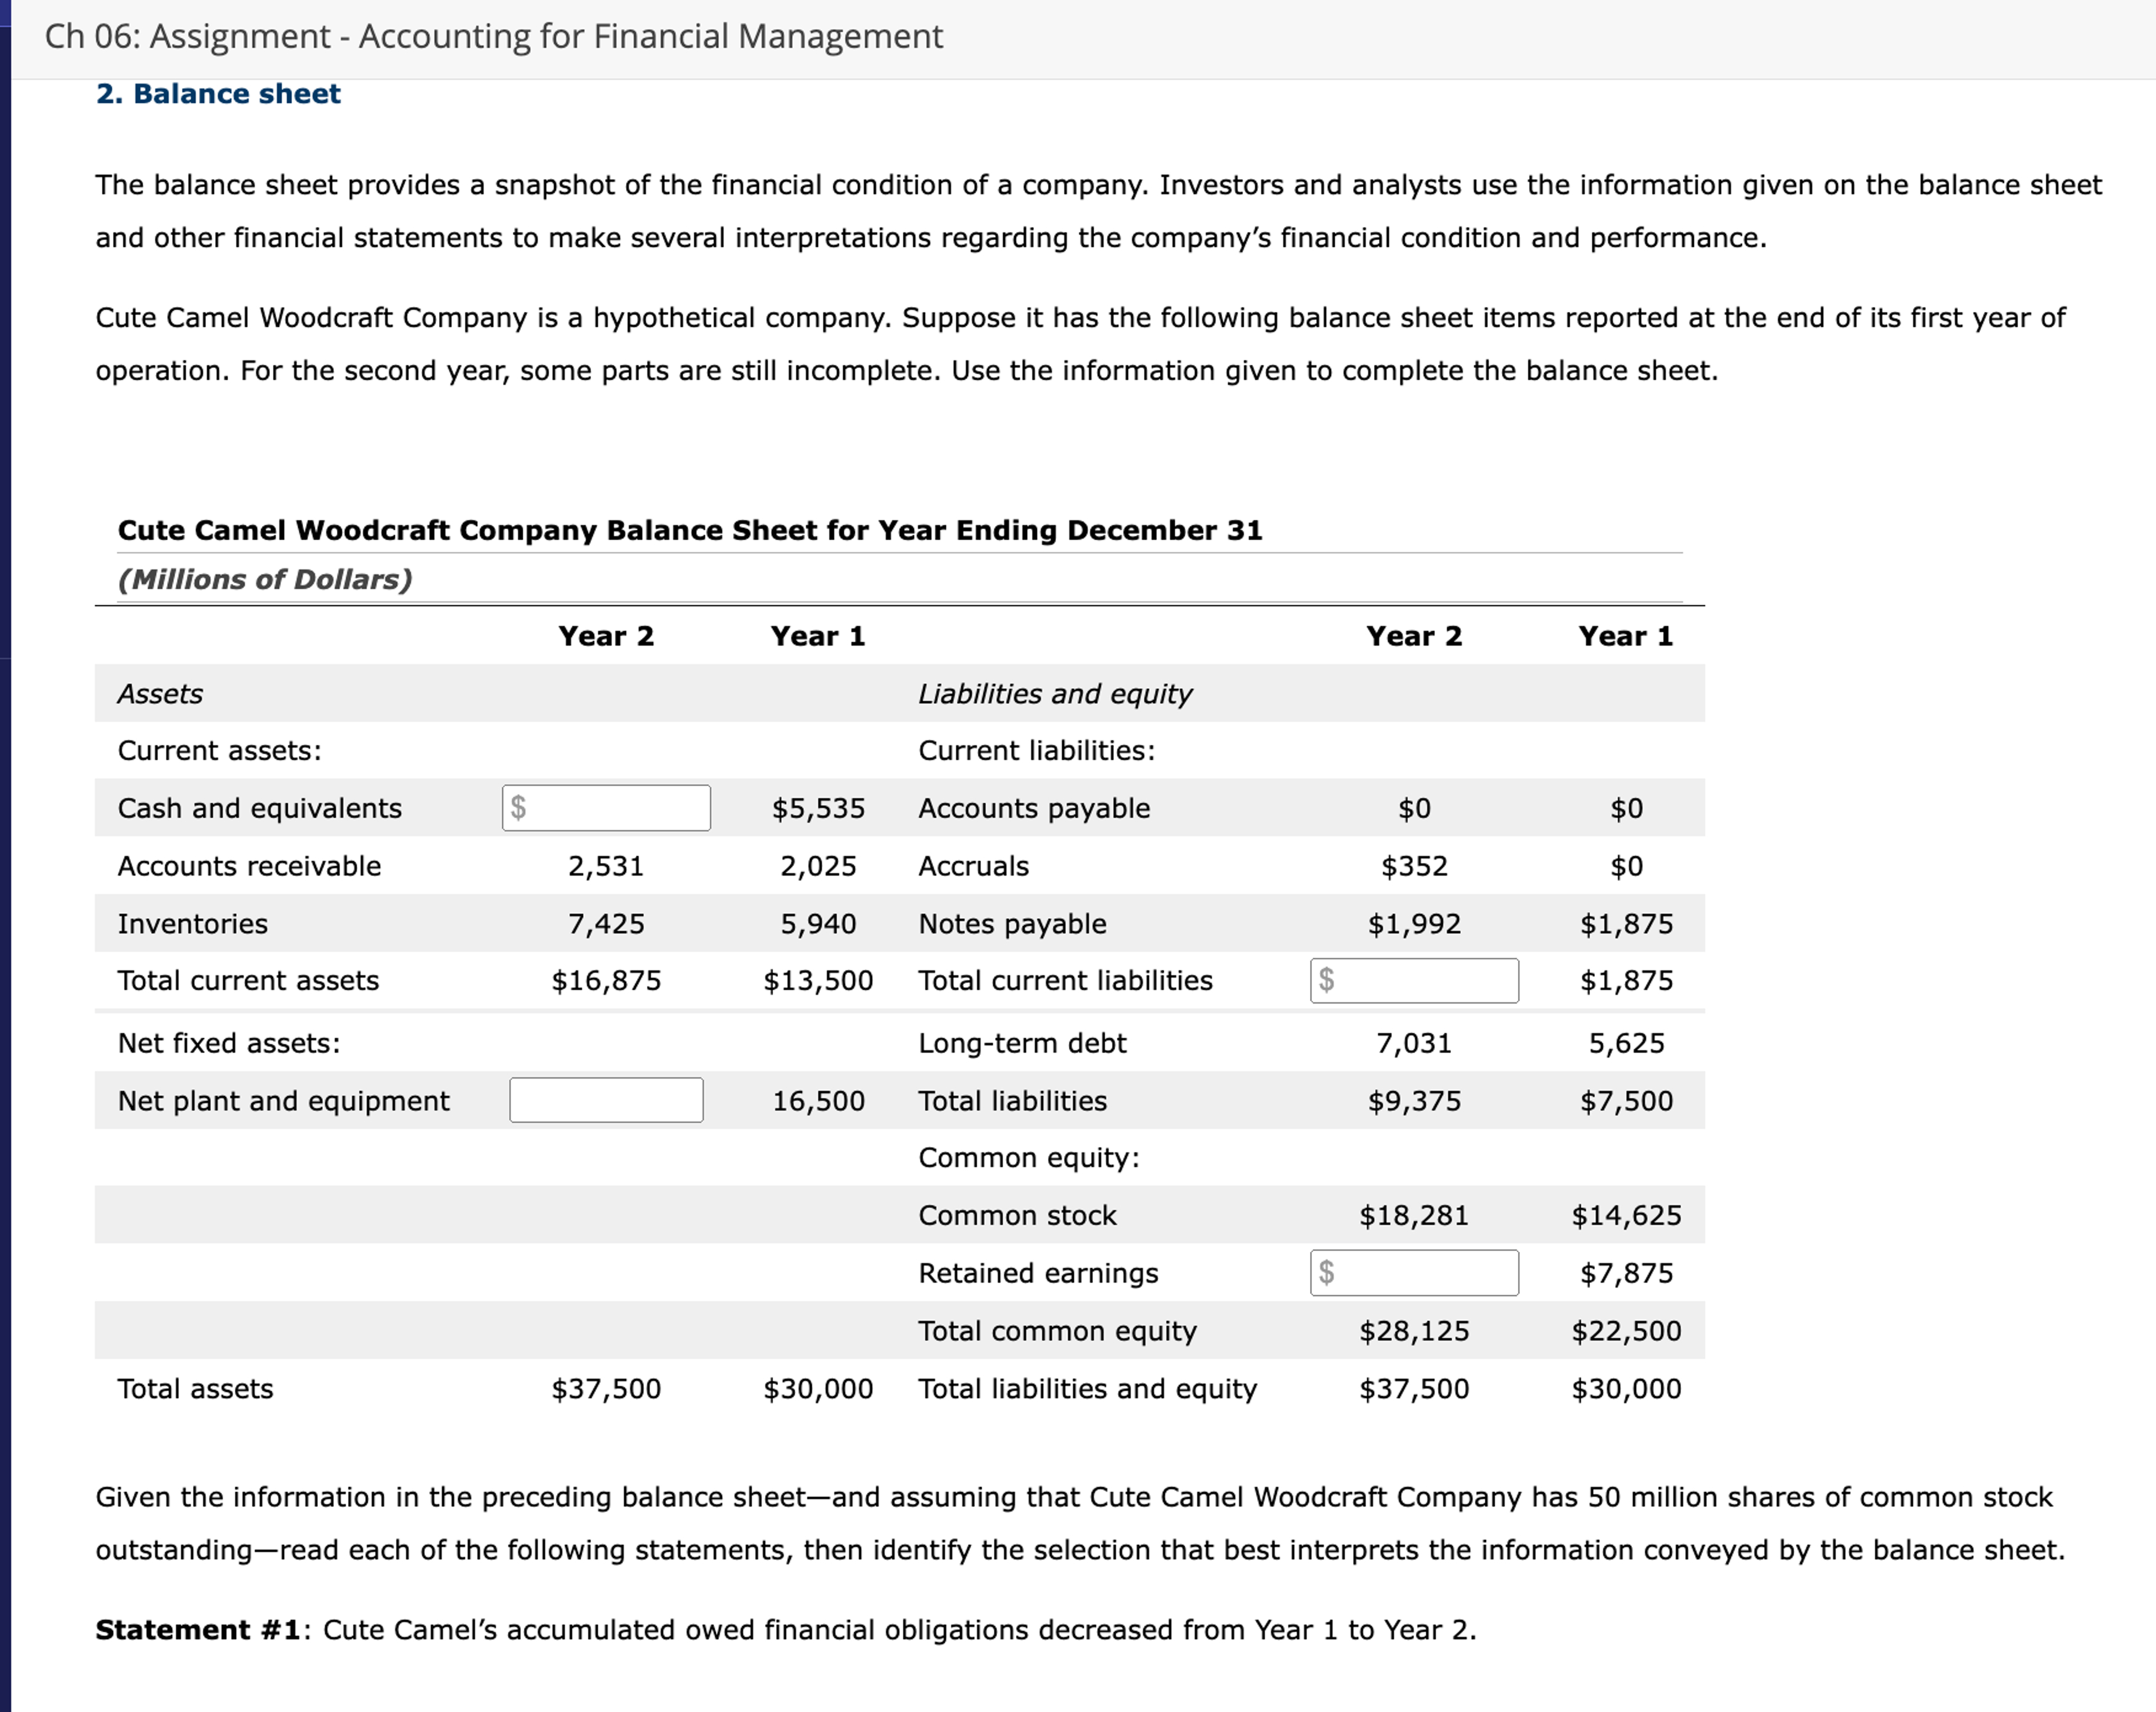
Task: Click the Total liabilities and equity label
Action: click(1087, 1388)
